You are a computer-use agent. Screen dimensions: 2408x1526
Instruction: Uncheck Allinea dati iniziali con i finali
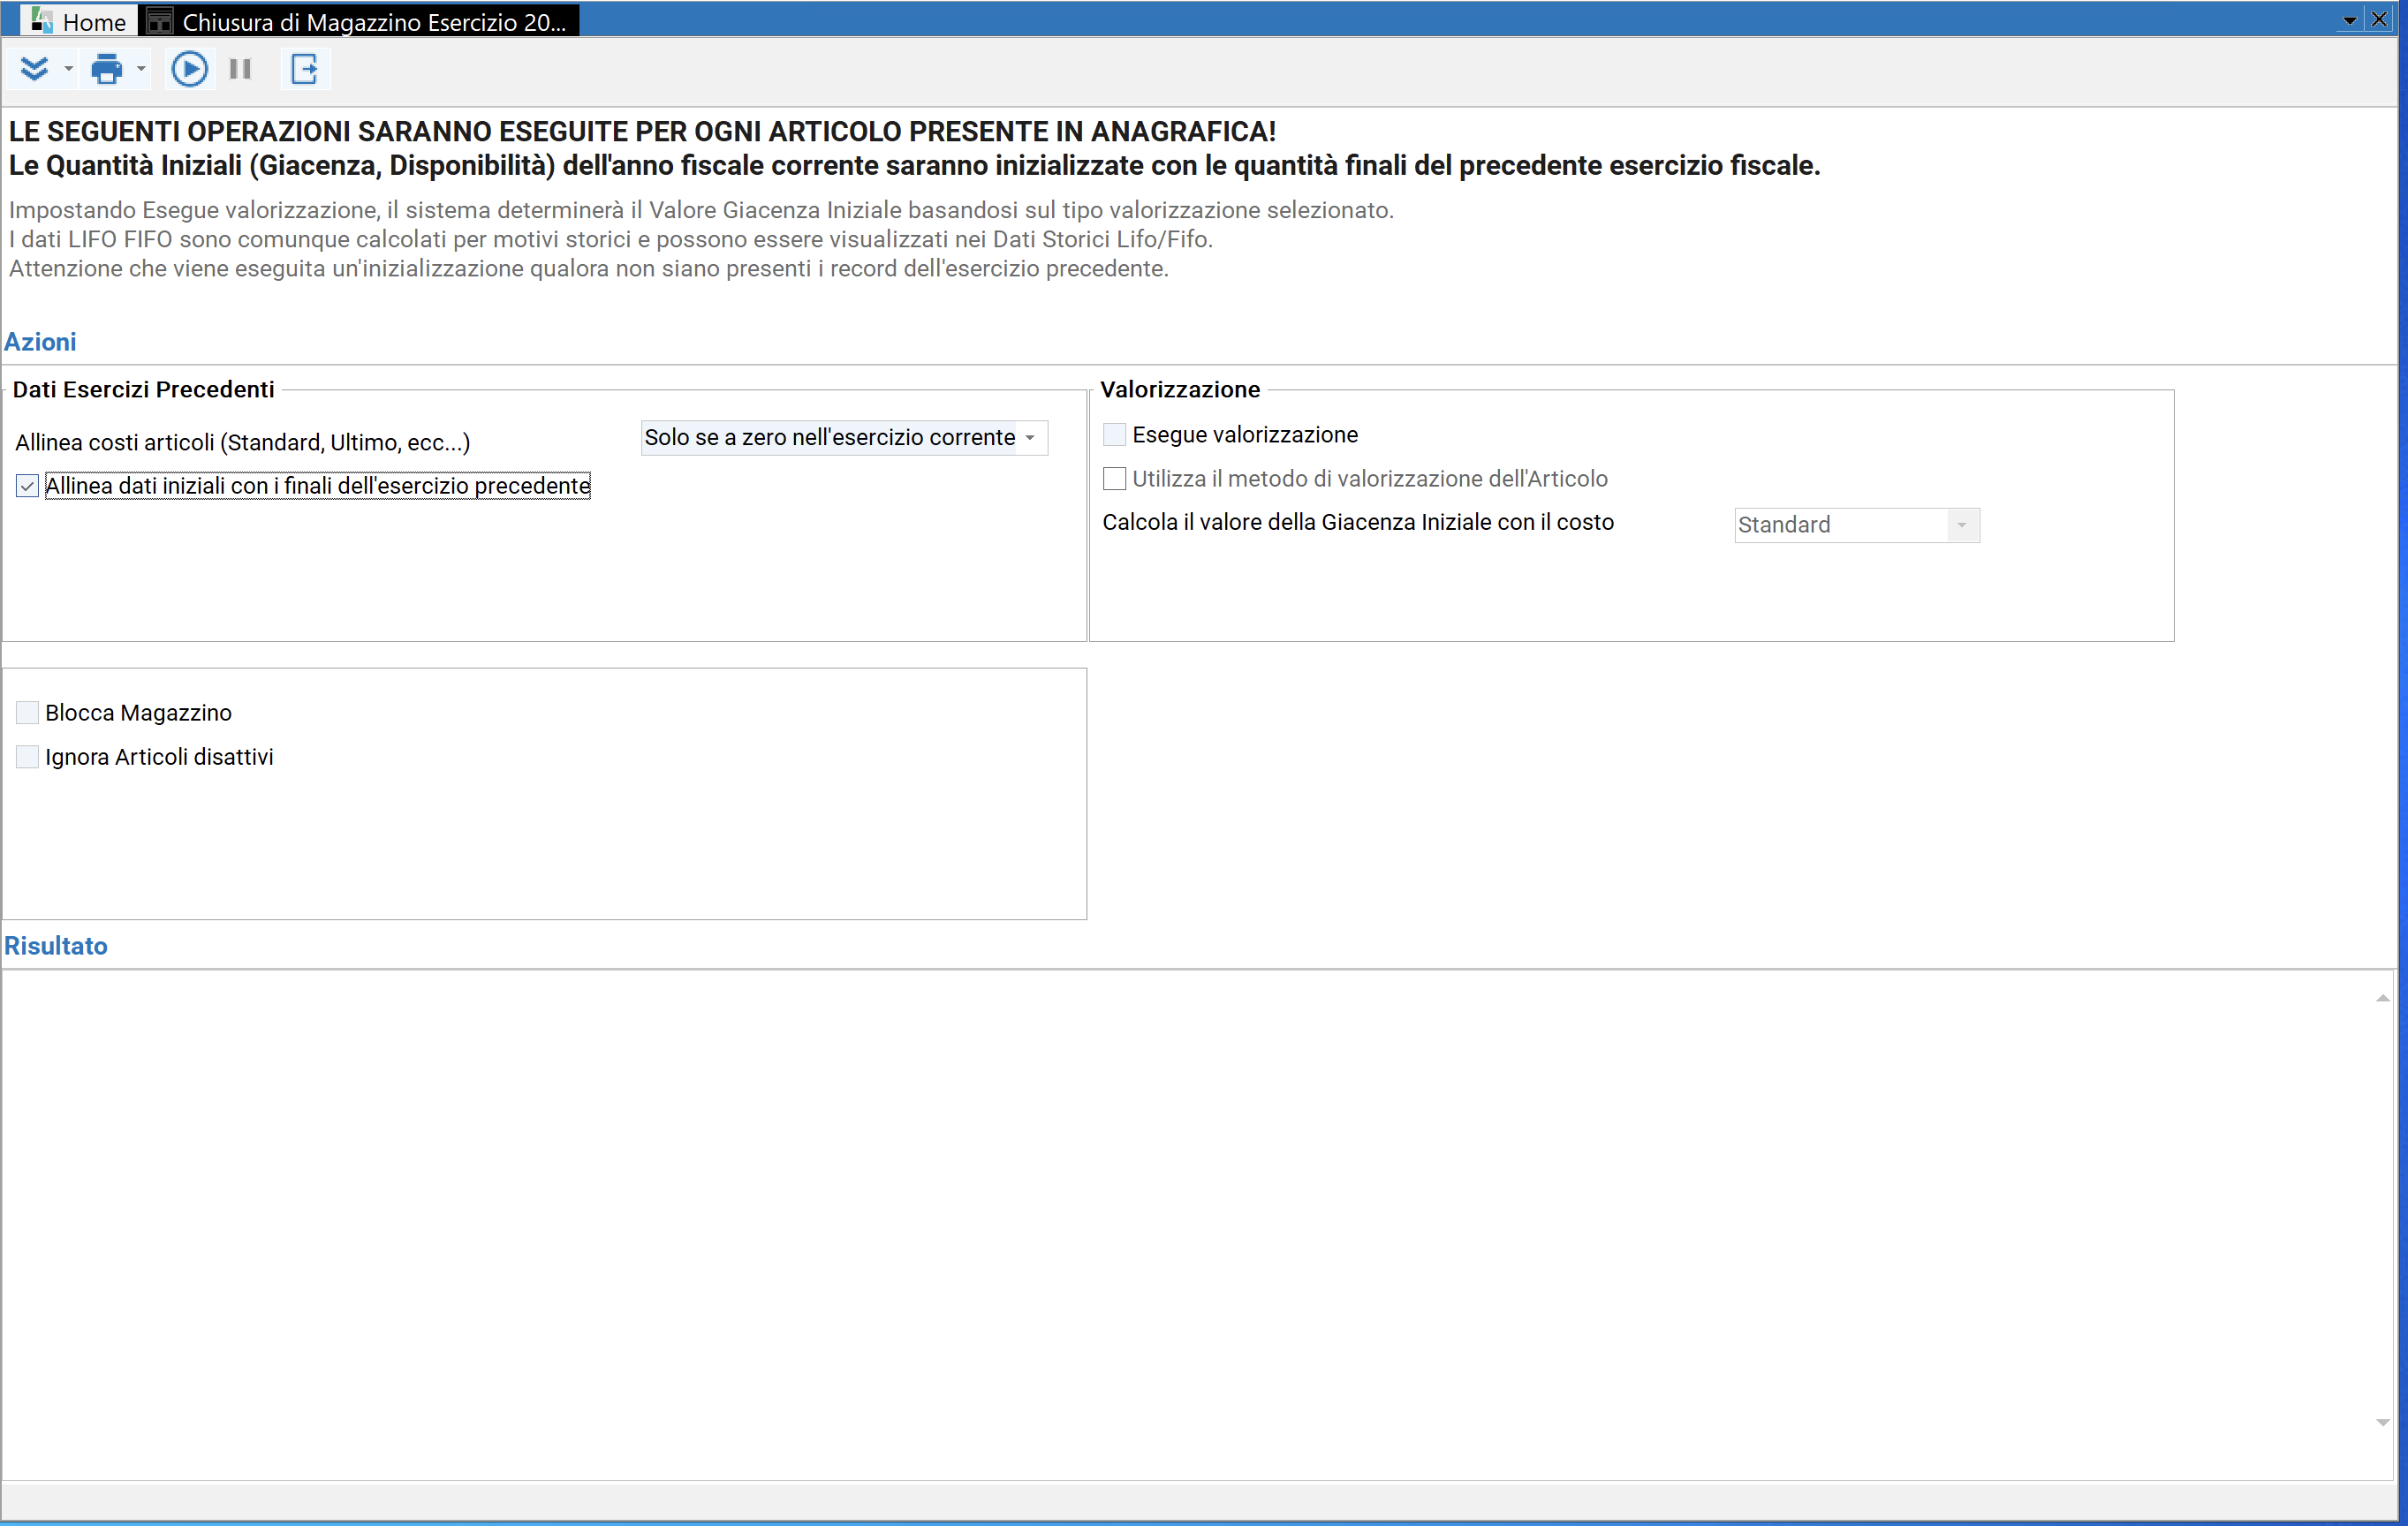[x=27, y=486]
